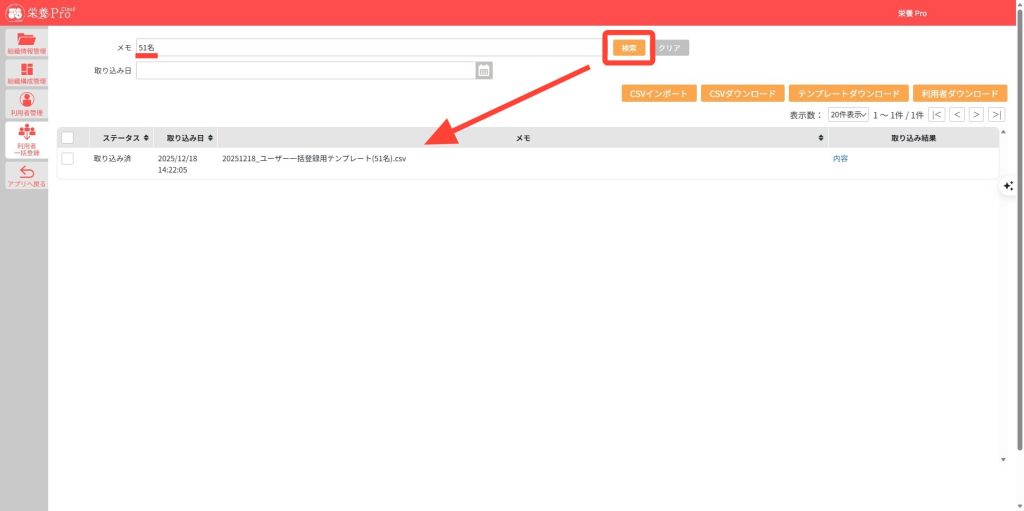Click the 栄養Pro logo in header
Viewport: 1024px width, 511px height.
click(x=41, y=13)
